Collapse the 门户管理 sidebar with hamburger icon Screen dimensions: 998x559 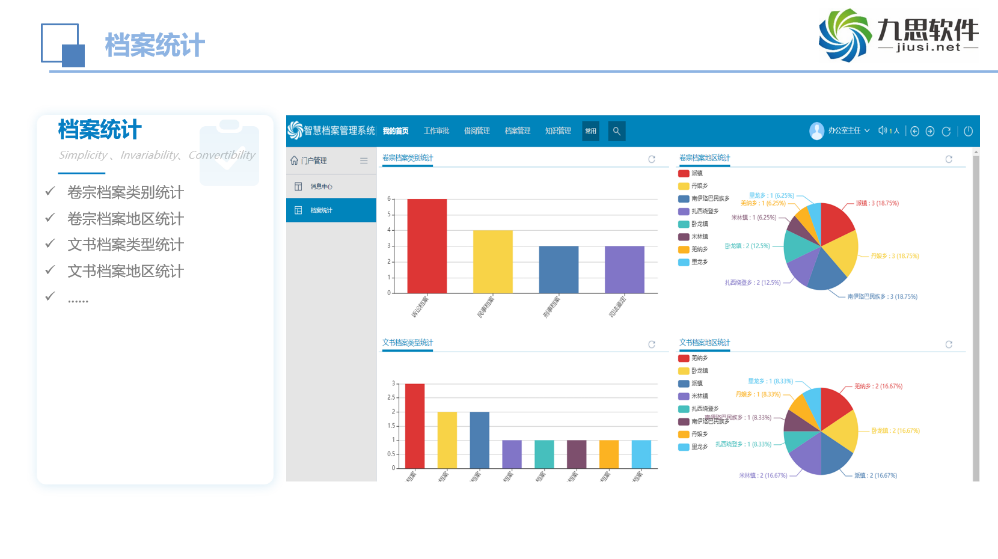click(x=364, y=160)
